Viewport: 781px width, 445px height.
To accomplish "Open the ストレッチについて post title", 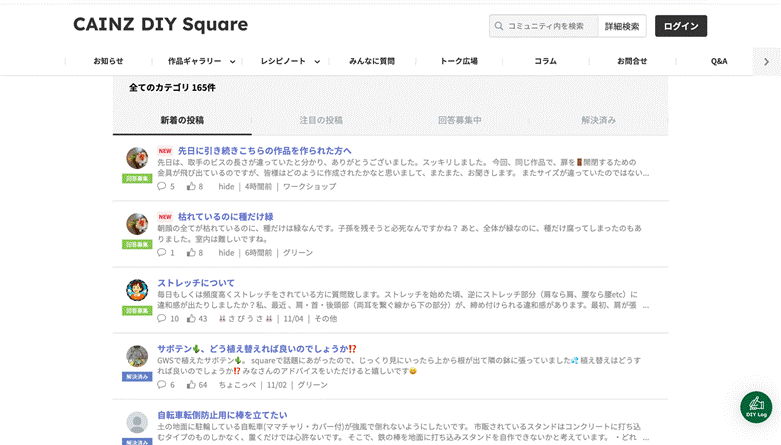I will pyautogui.click(x=196, y=282).
